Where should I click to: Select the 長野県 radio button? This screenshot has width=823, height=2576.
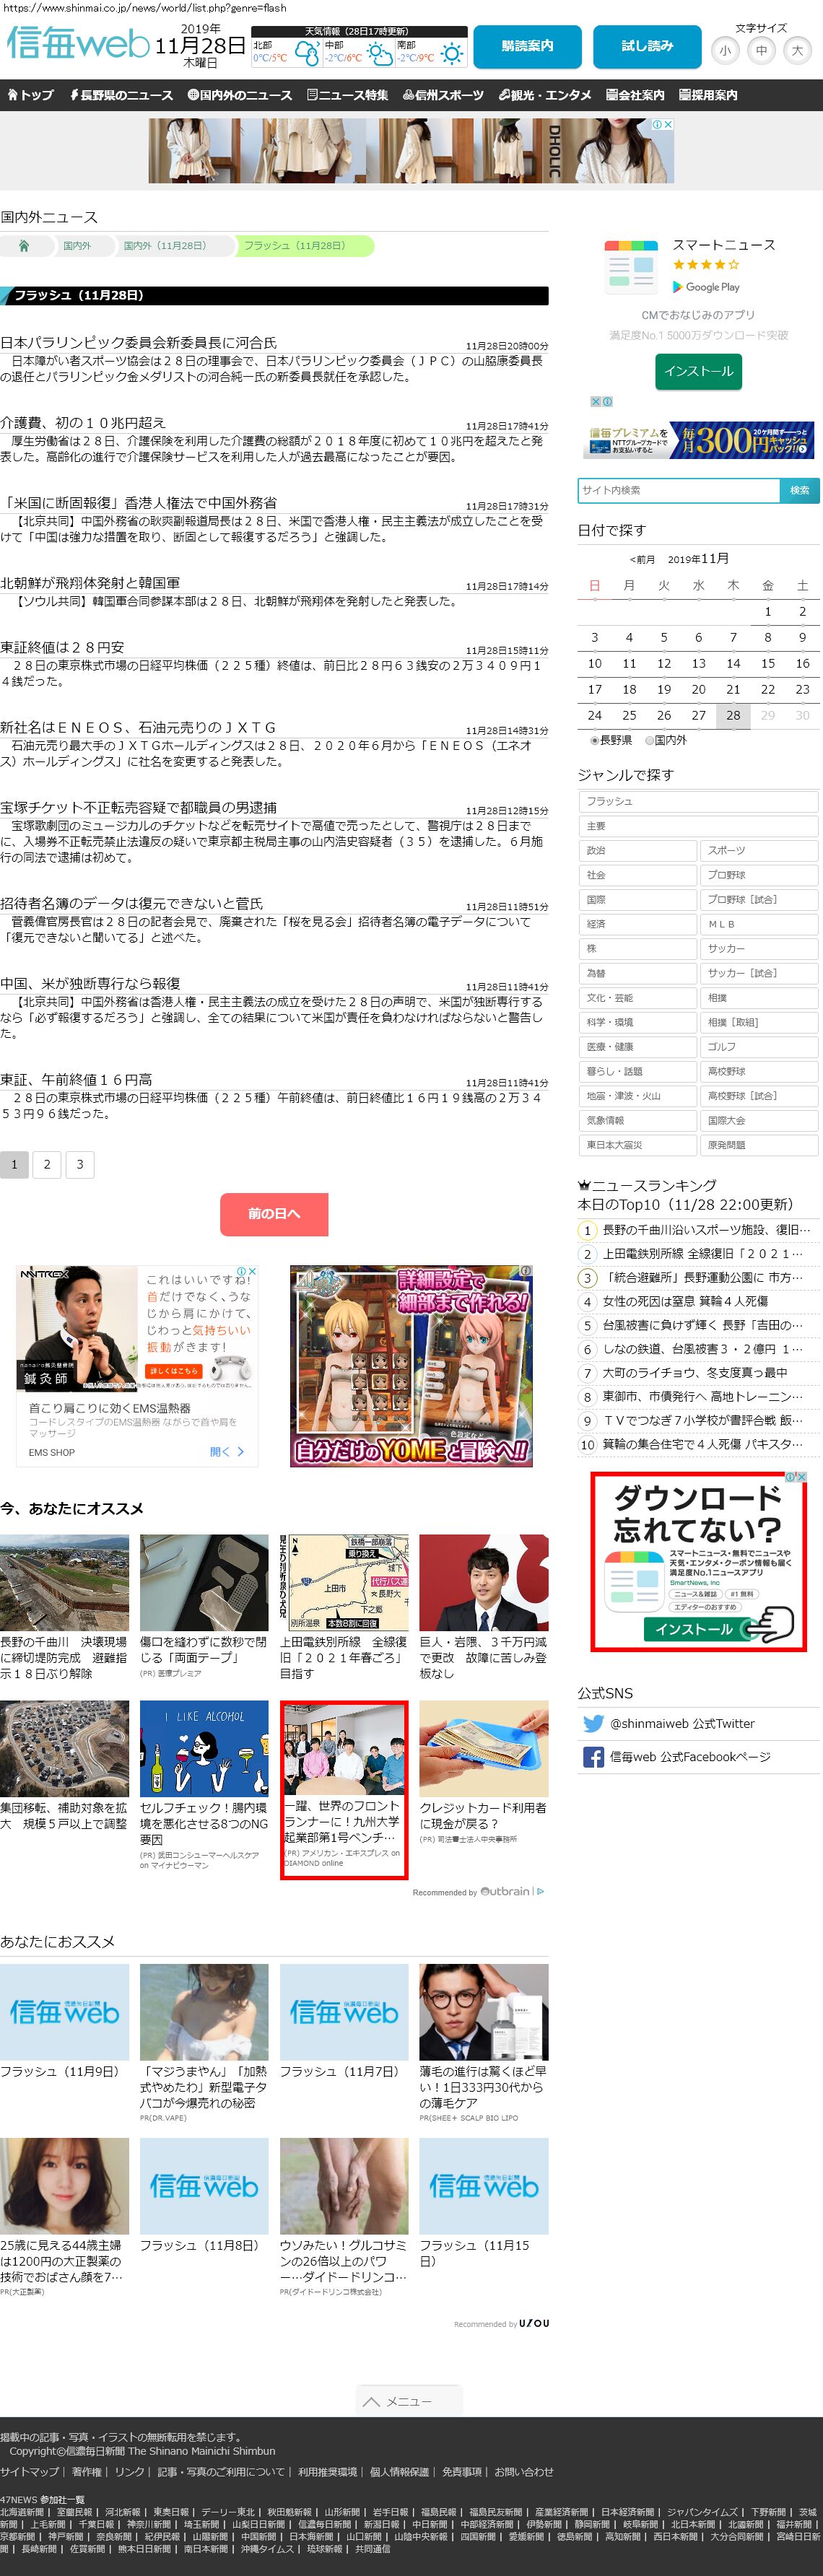[x=595, y=741]
